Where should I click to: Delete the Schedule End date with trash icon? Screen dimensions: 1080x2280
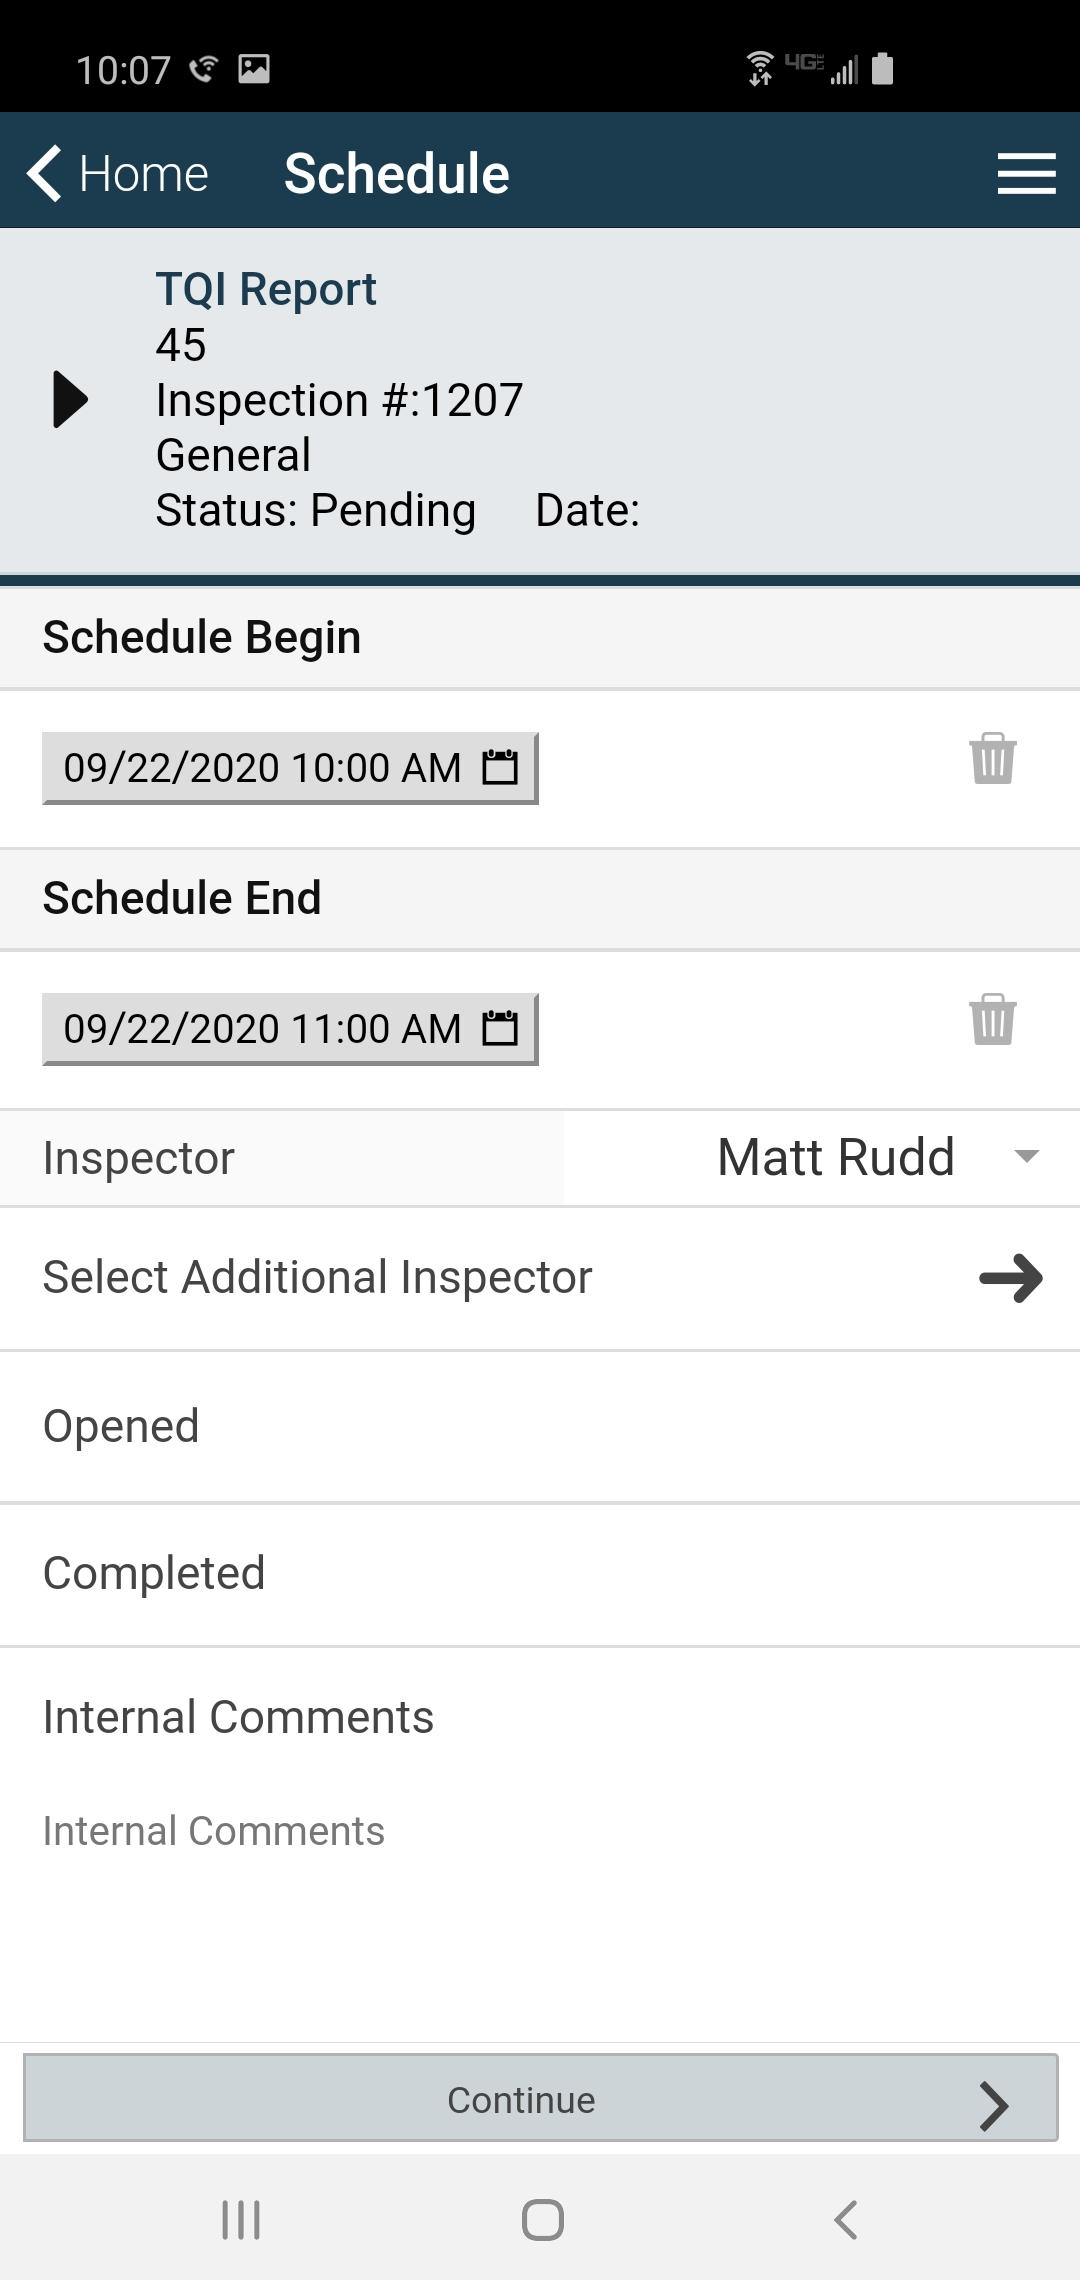click(x=992, y=1020)
